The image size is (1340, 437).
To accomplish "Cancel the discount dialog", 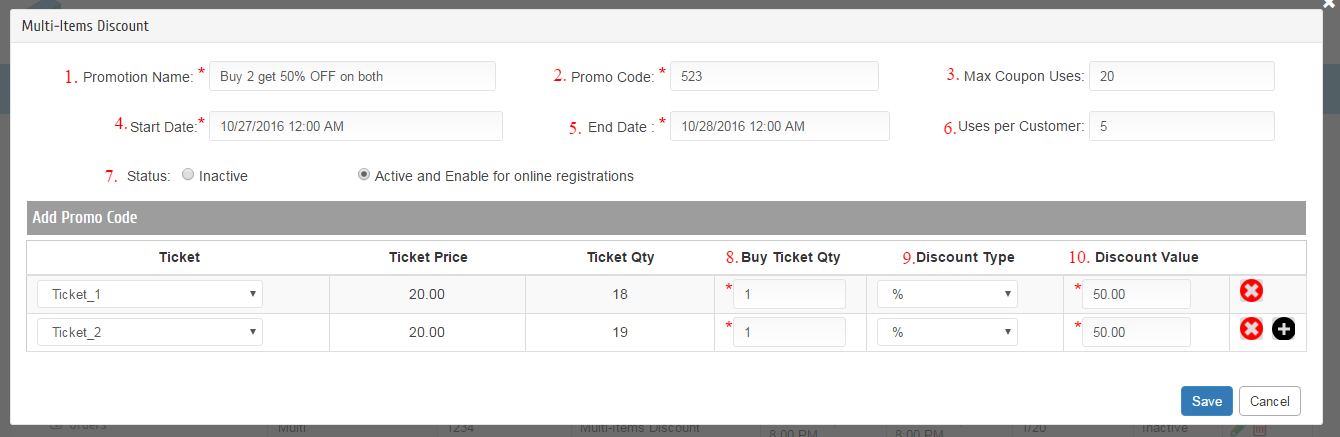I will tap(1270, 401).
